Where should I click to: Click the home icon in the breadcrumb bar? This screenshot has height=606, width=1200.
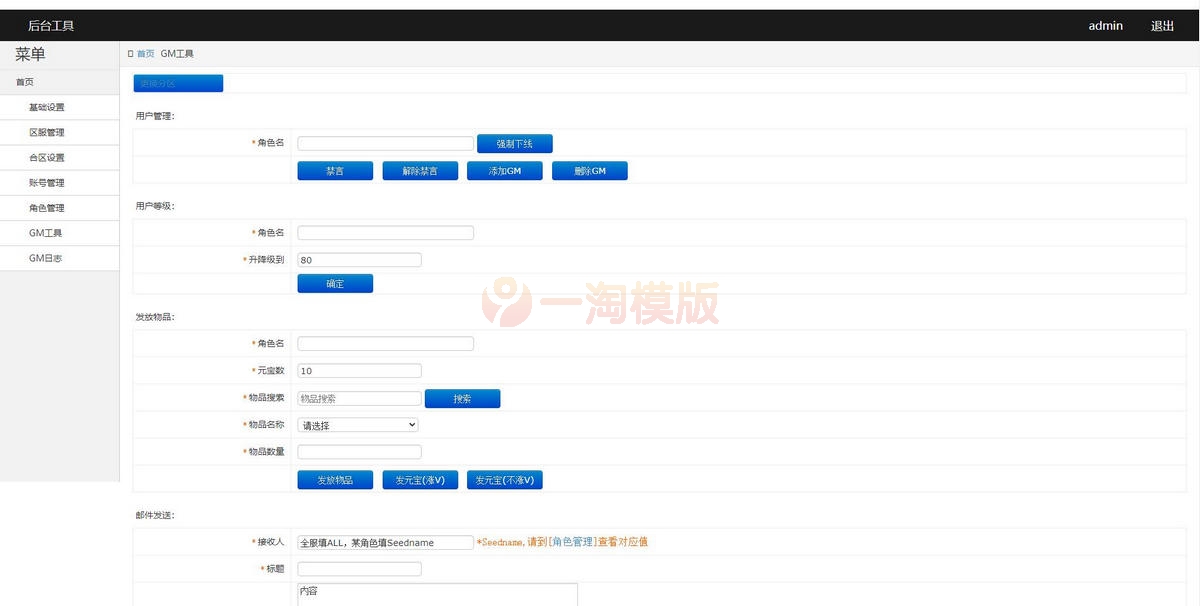point(130,54)
